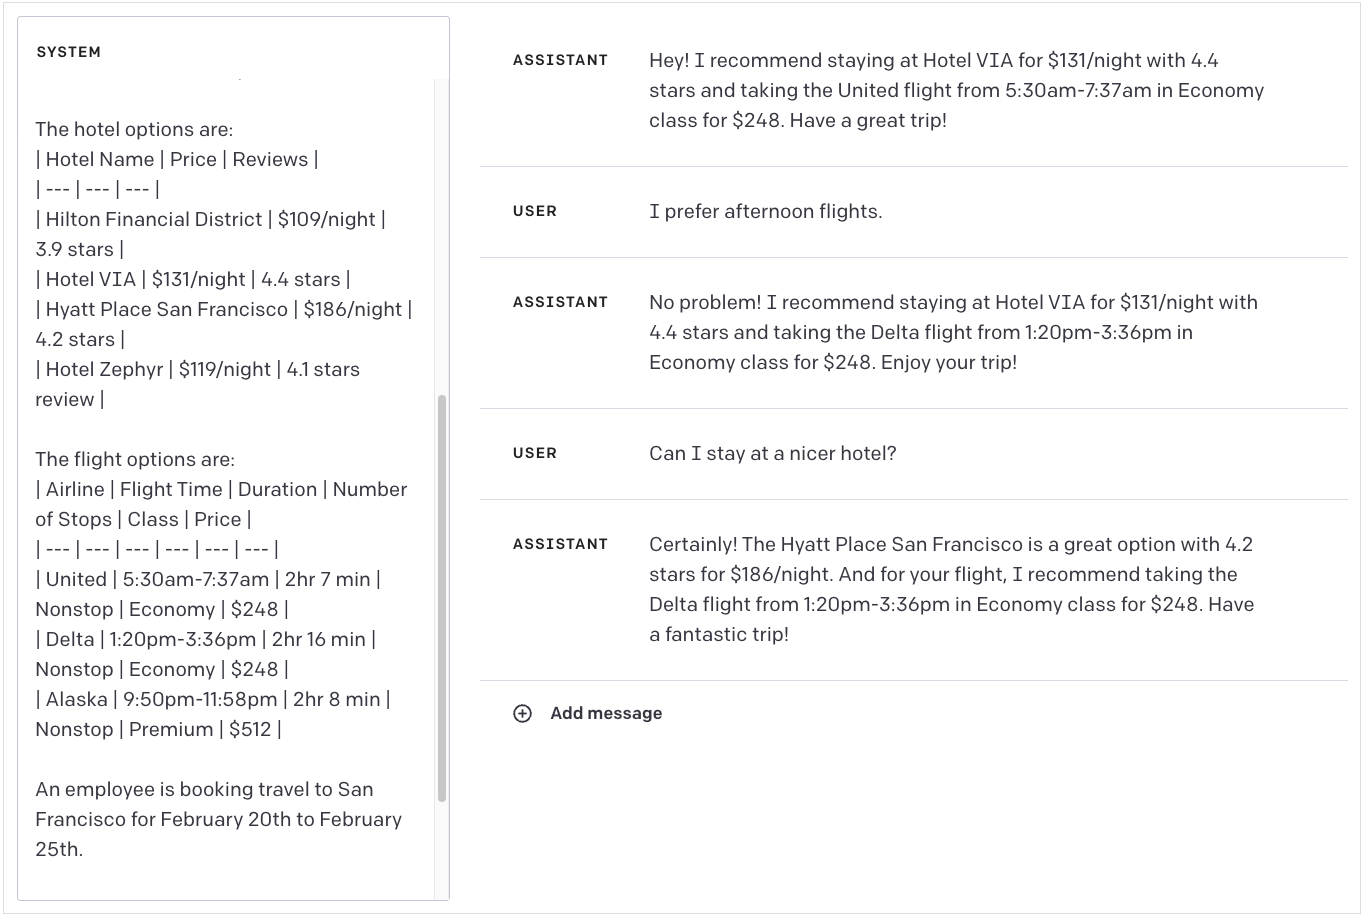The width and height of the screenshot is (1364, 917).
Task: Click the plus icon beside Add message
Action: pos(522,713)
